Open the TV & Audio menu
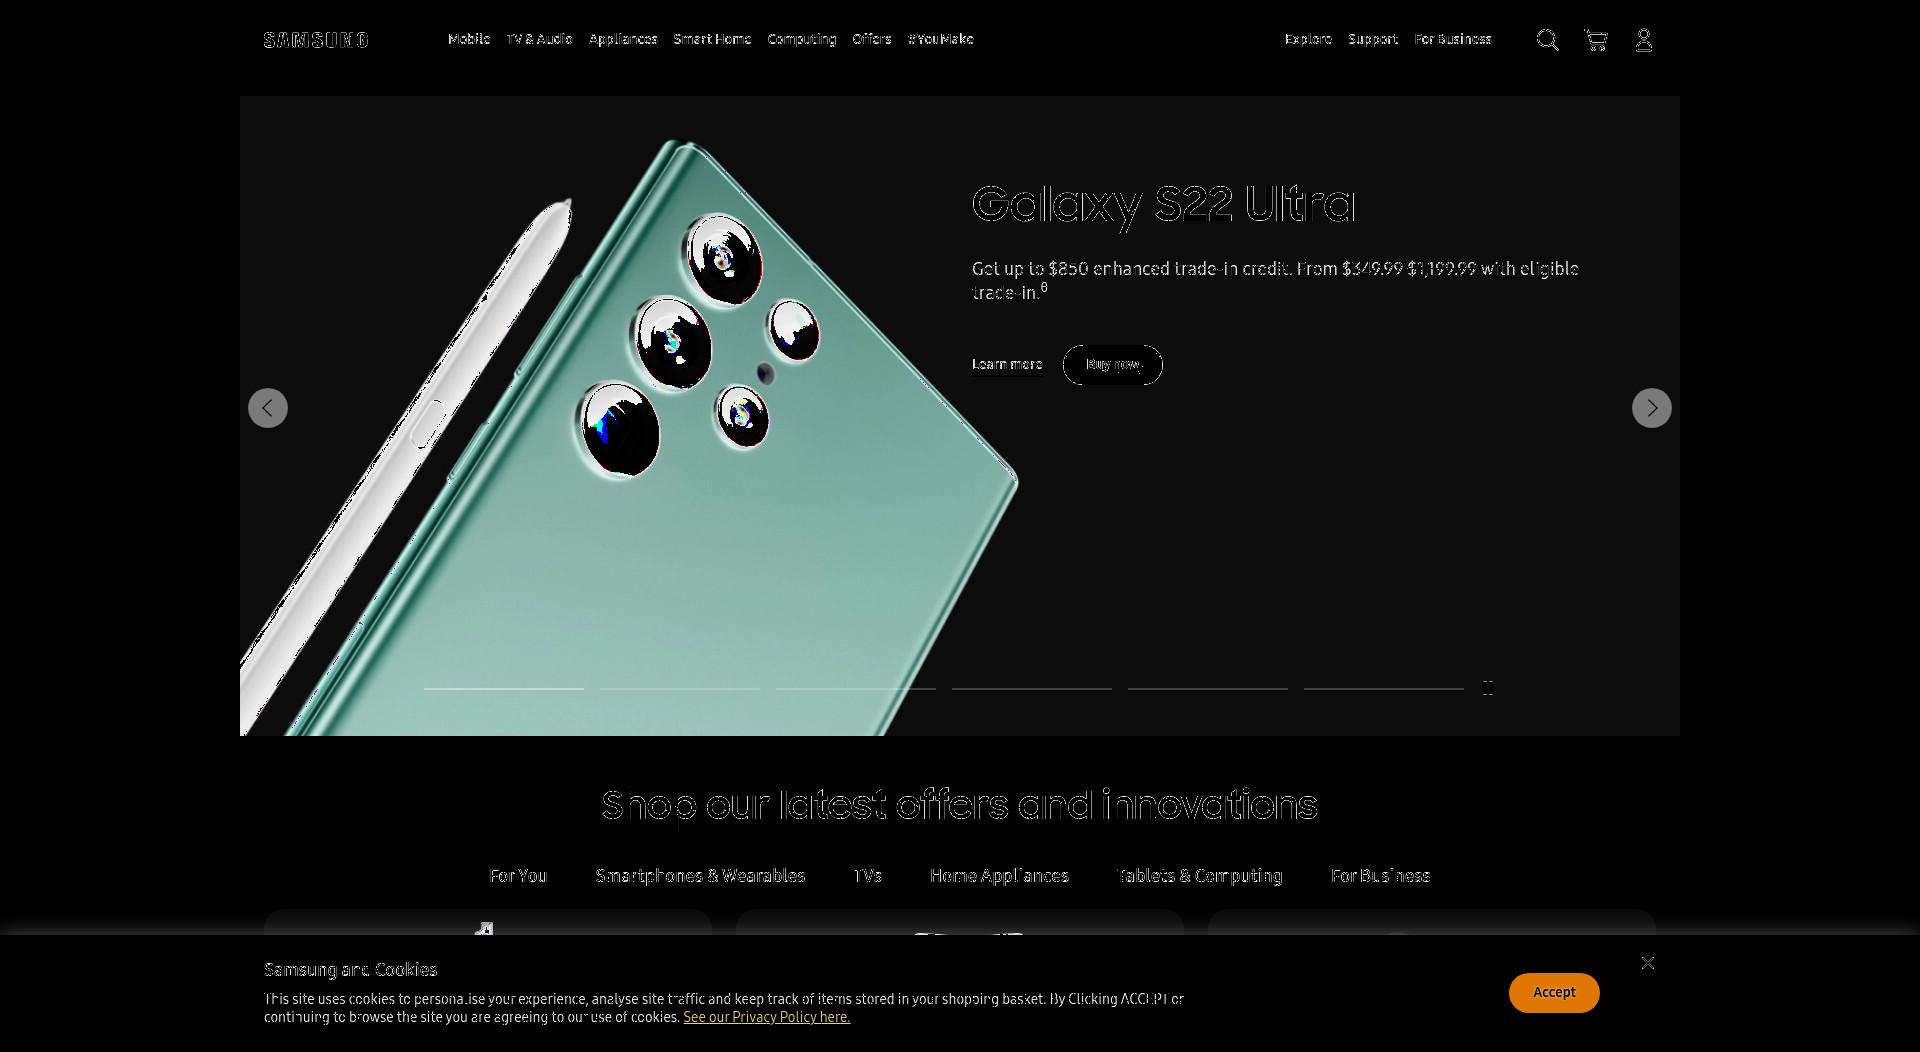The height and width of the screenshot is (1052, 1920). click(x=539, y=39)
